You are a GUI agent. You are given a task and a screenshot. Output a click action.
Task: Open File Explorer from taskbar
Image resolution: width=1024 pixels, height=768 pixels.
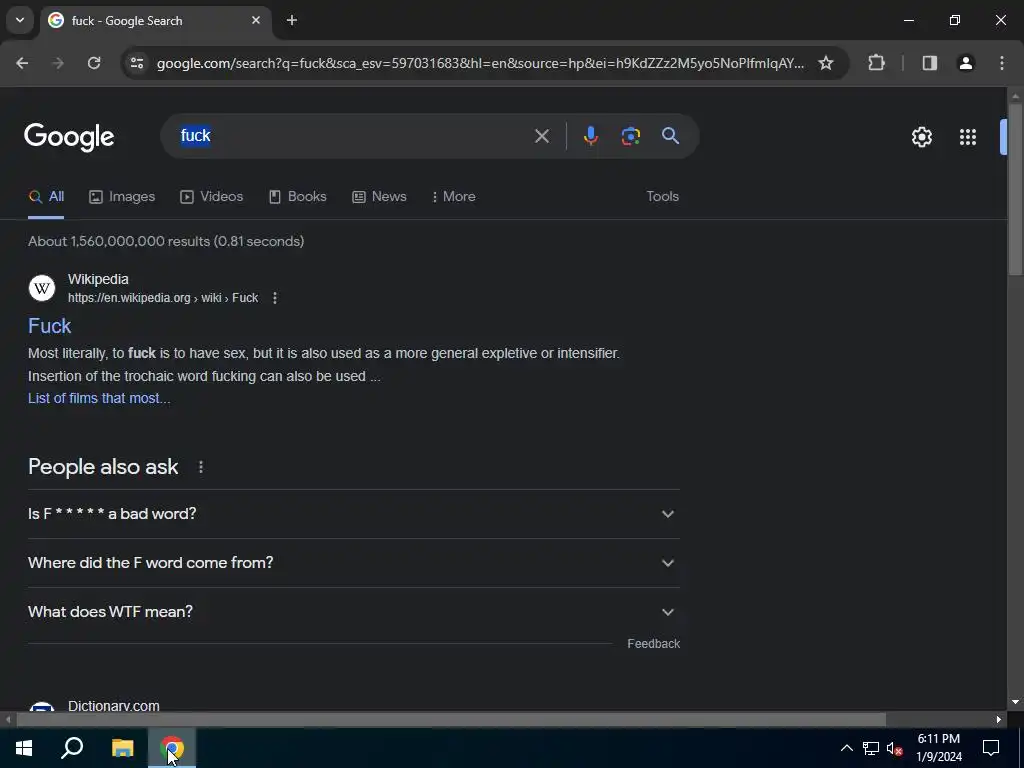(122, 748)
